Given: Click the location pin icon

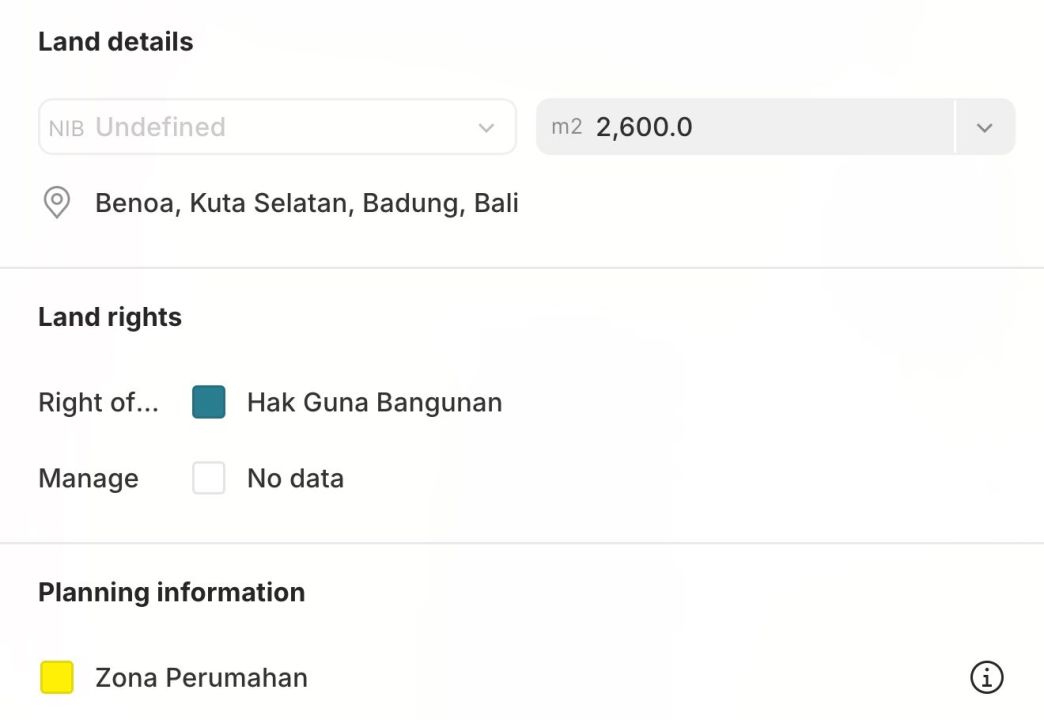Looking at the screenshot, I should pyautogui.click(x=57, y=203).
